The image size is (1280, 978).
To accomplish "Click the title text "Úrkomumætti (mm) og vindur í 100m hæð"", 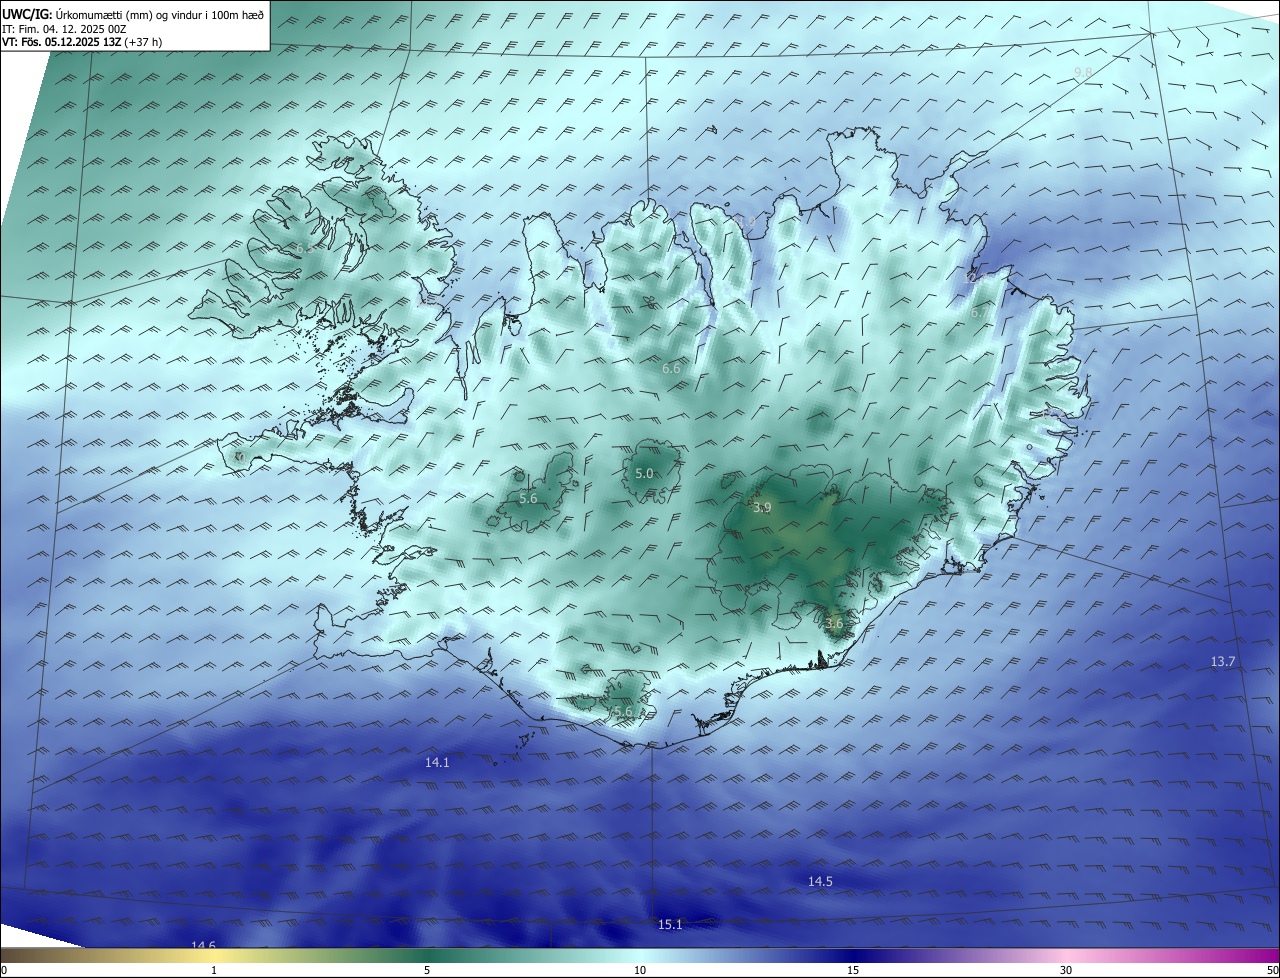I will (160, 15).
